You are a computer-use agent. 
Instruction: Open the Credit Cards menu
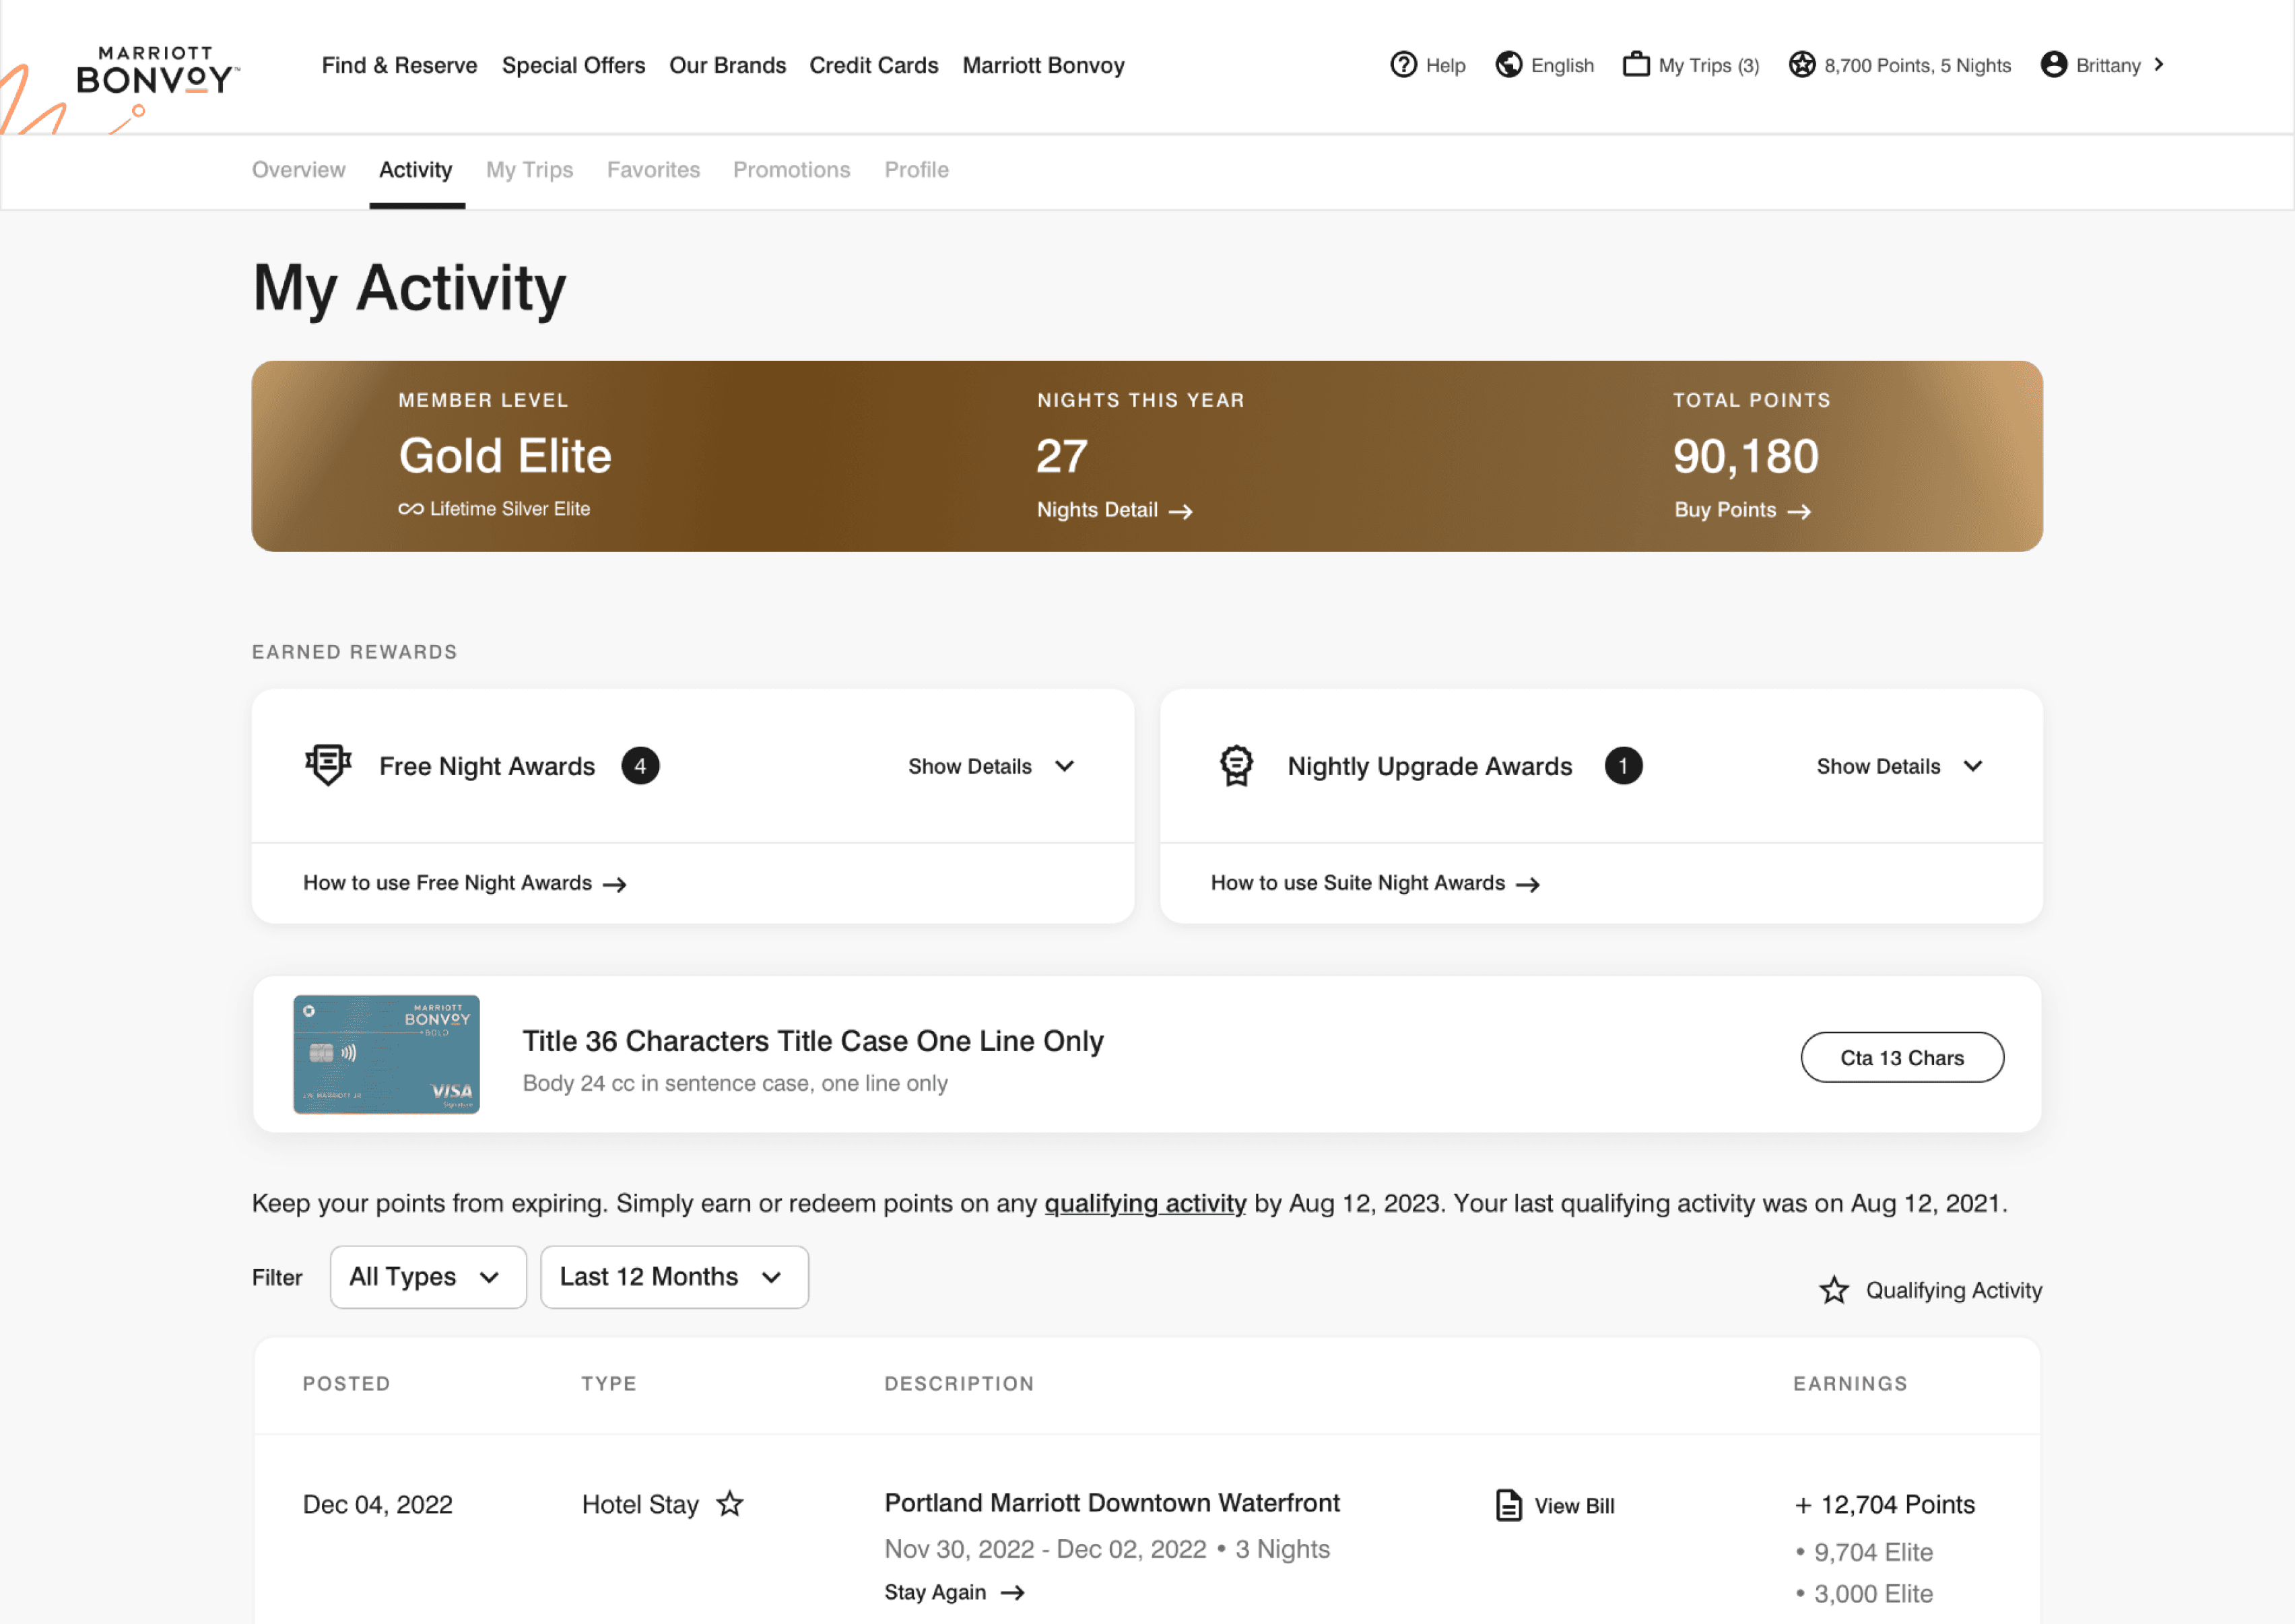point(873,65)
